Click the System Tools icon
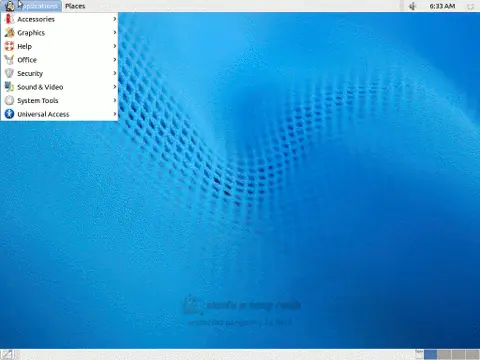Viewport: 480px width, 360px height. (x=9, y=100)
